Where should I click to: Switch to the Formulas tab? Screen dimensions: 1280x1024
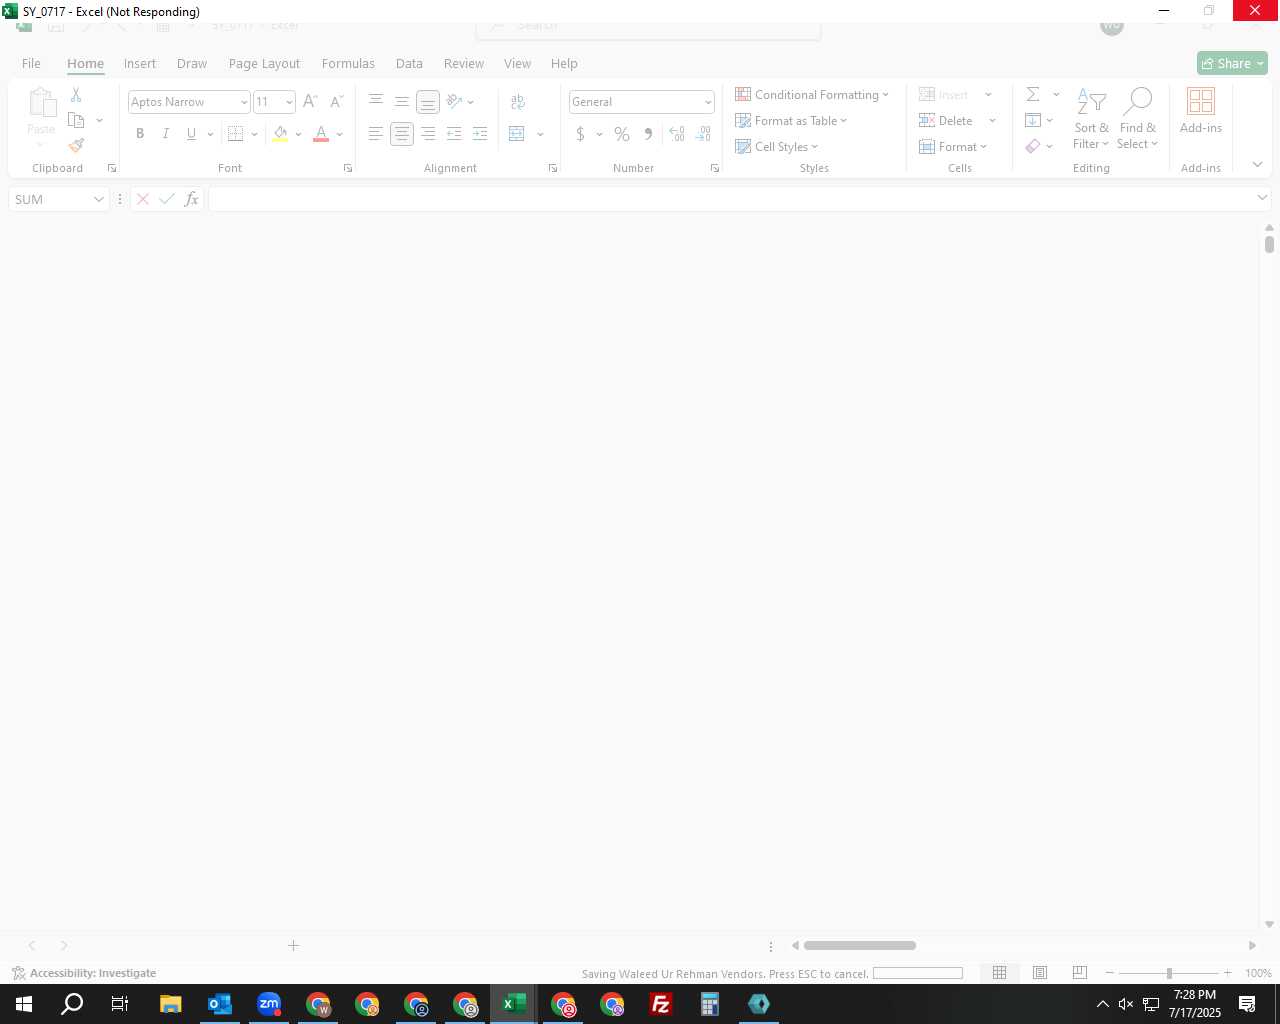pyautogui.click(x=348, y=63)
